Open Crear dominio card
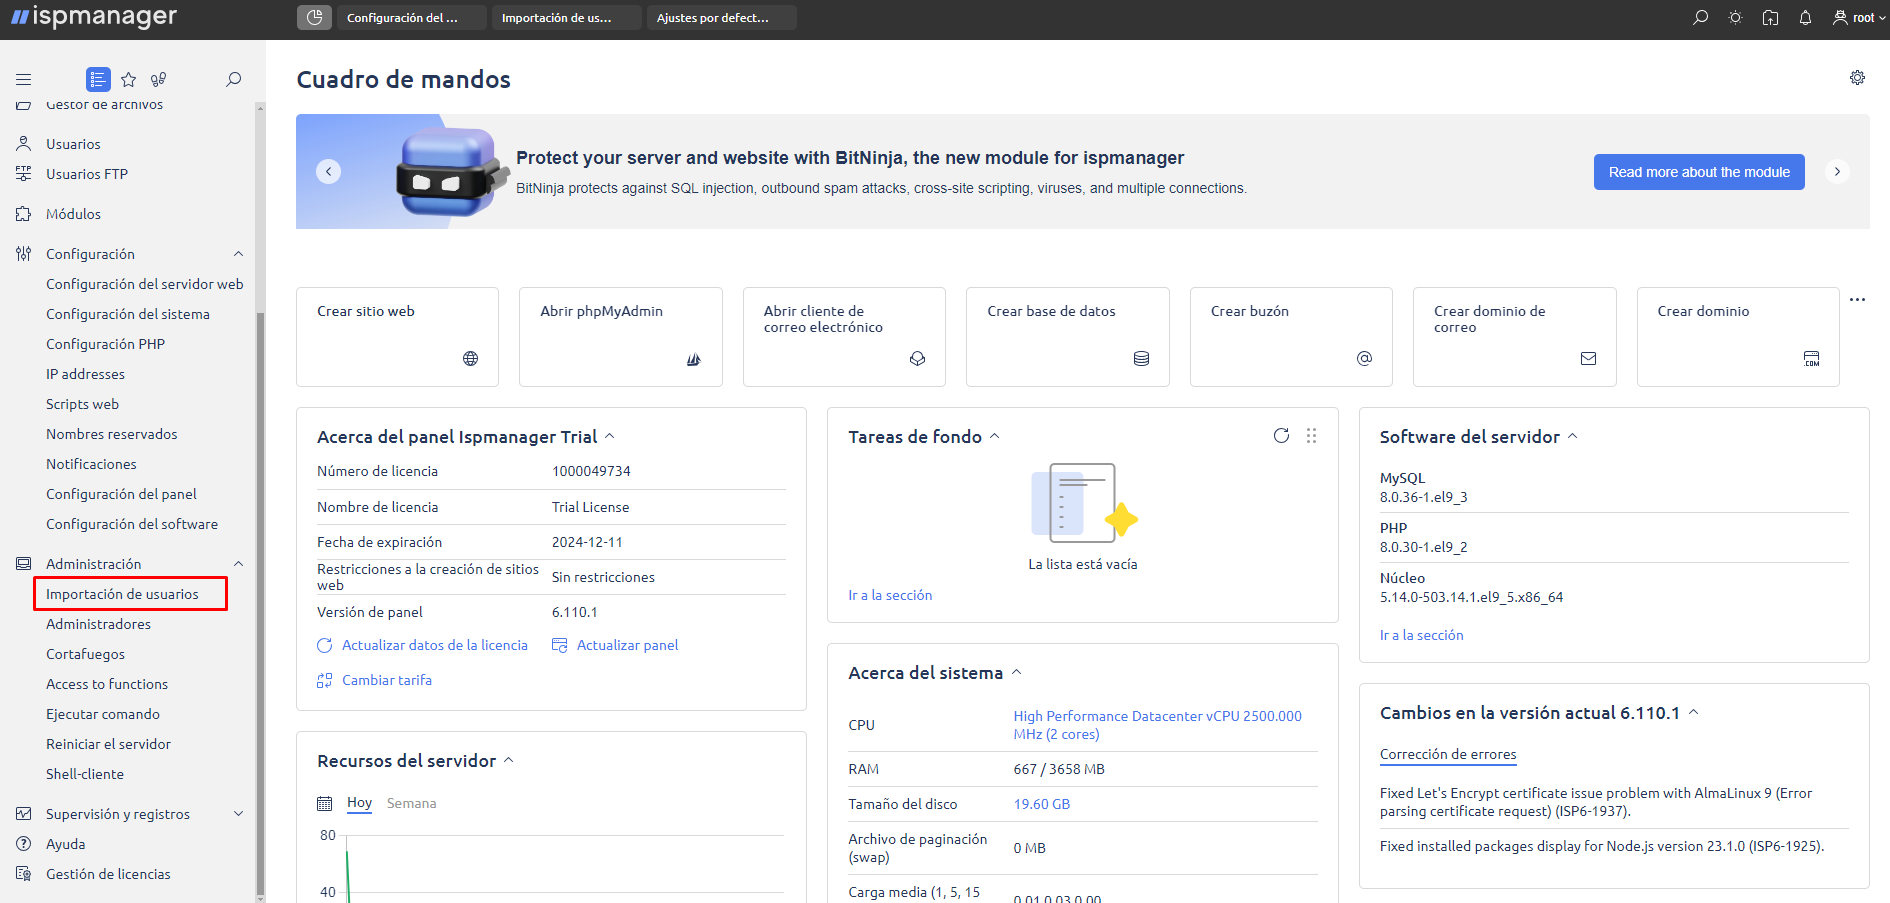 point(1738,337)
